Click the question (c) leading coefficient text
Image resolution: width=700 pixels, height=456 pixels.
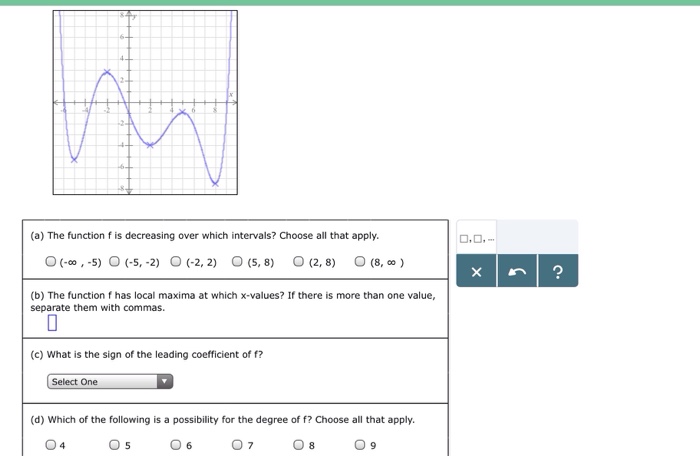pos(147,354)
